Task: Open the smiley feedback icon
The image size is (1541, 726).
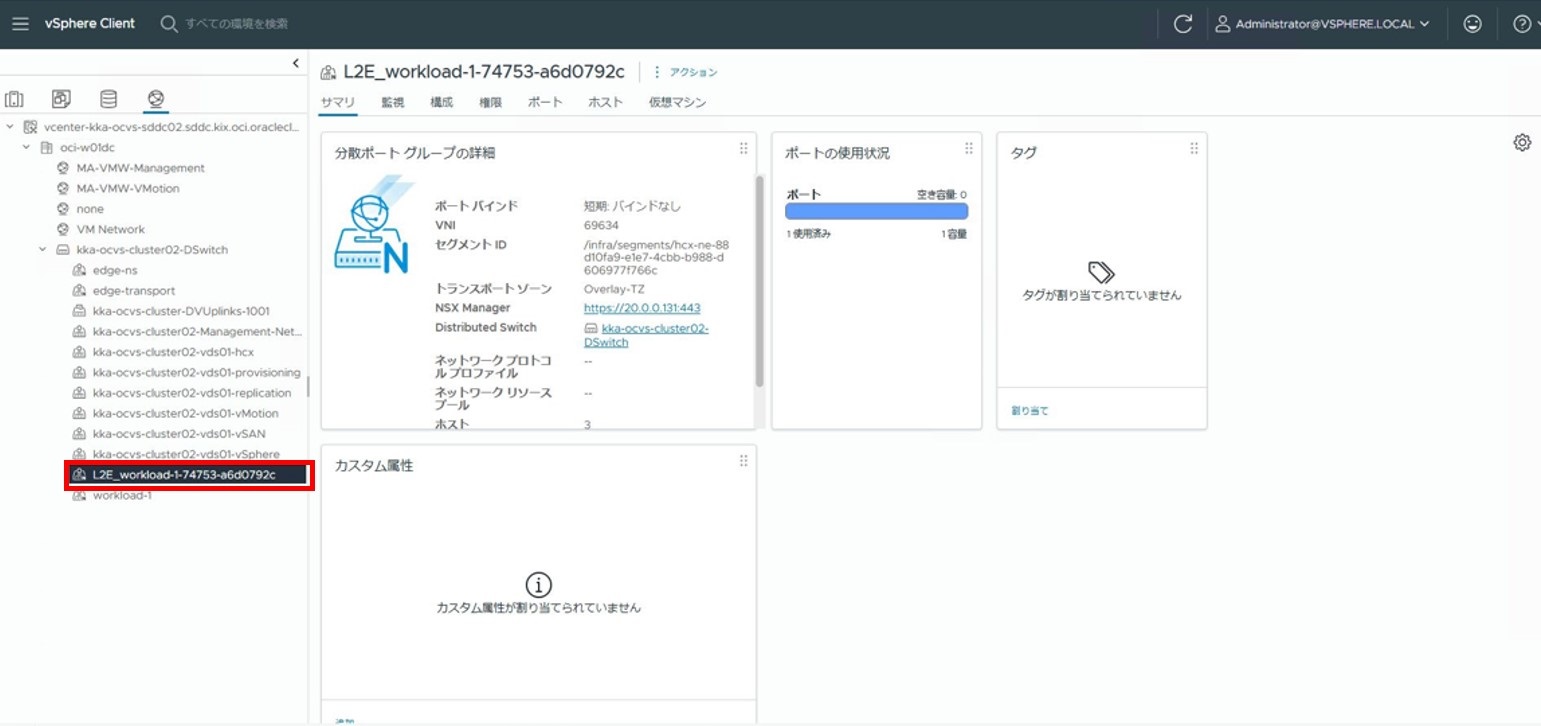Action: 1472,25
